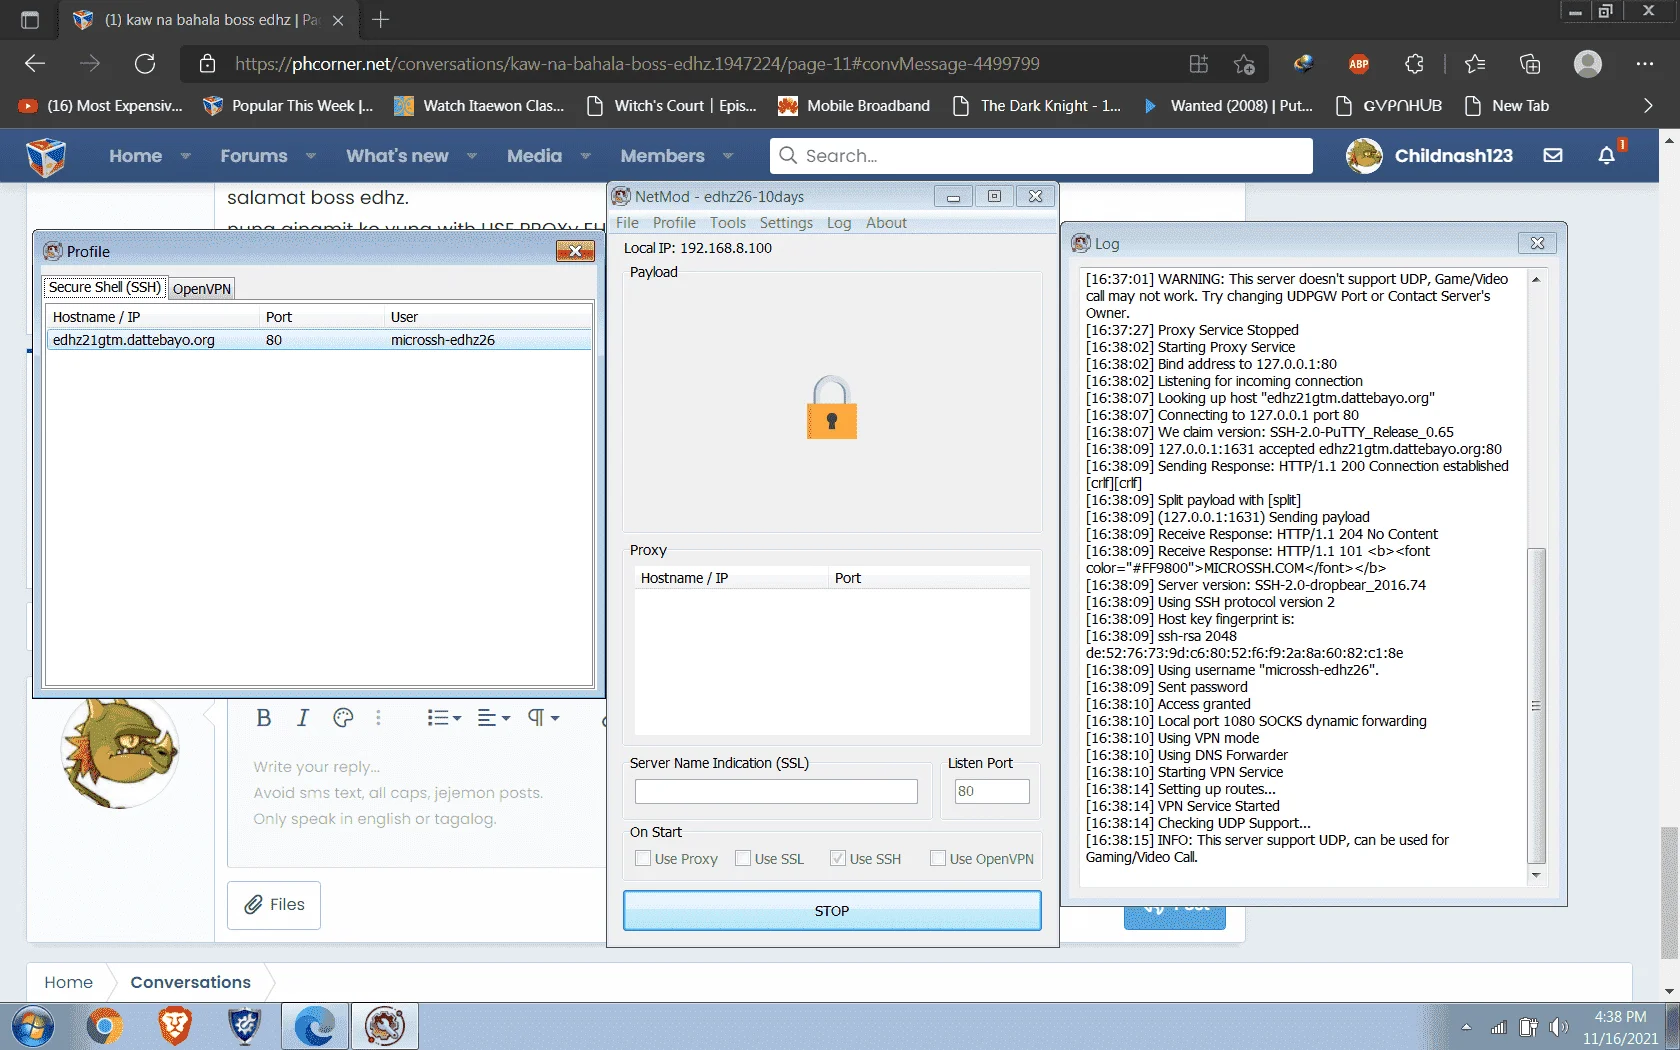Open the Mobile Broadband bookmark
Image resolution: width=1680 pixels, height=1050 pixels.
[854, 106]
